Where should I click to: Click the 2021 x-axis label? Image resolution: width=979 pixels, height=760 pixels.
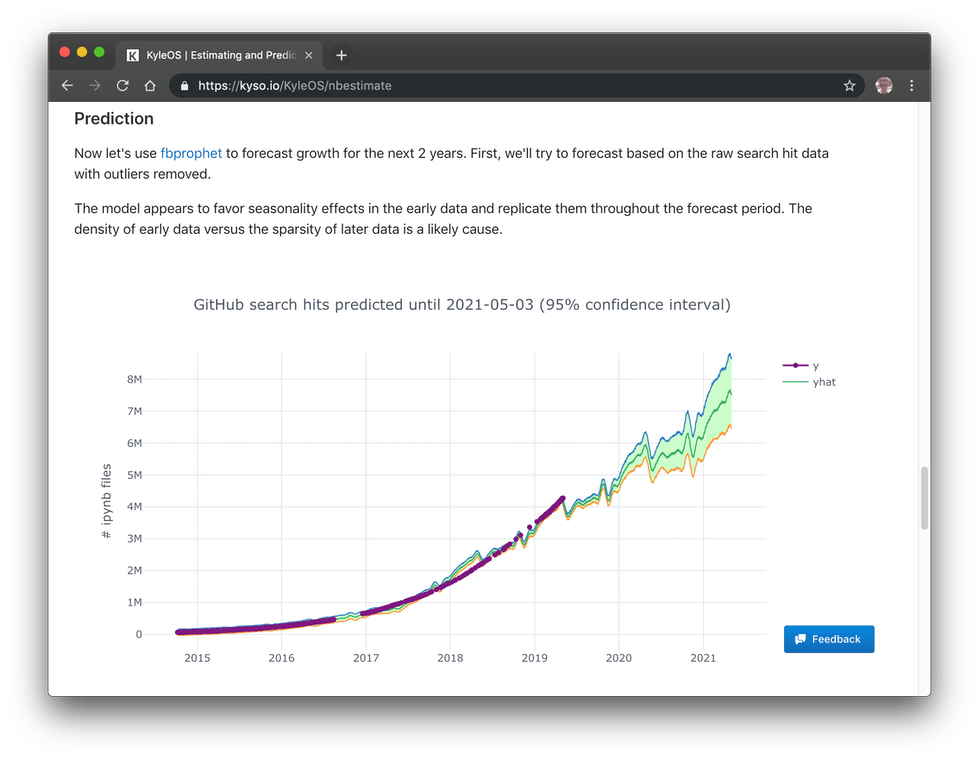click(x=703, y=658)
